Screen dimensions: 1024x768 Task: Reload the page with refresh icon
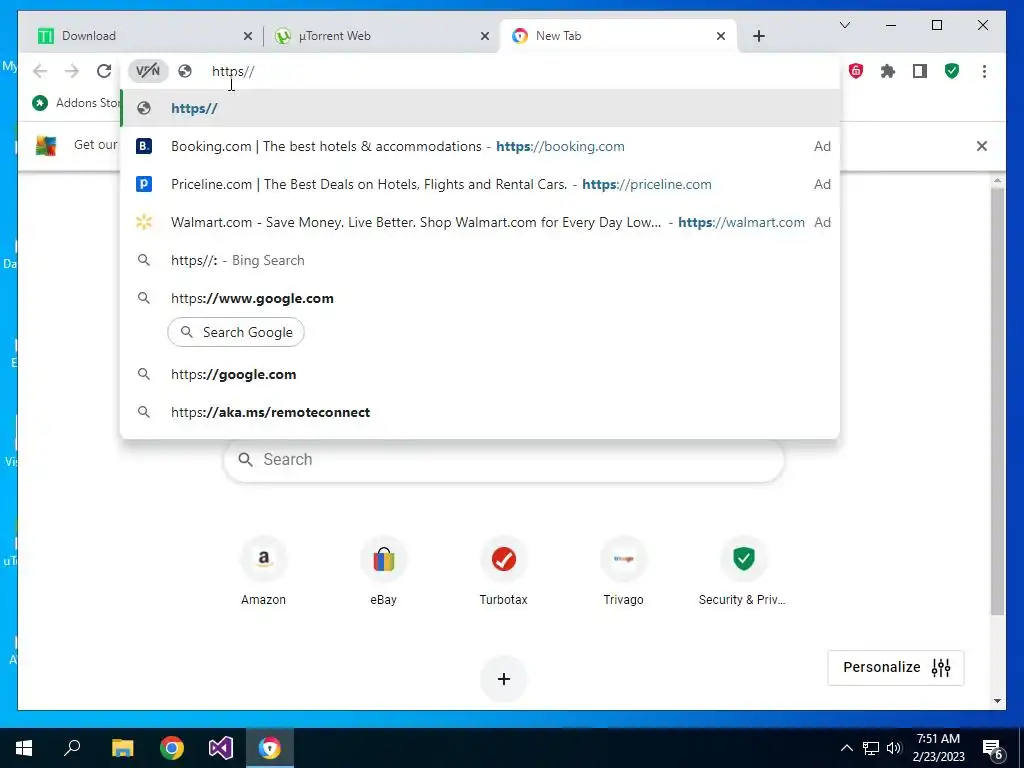104,71
